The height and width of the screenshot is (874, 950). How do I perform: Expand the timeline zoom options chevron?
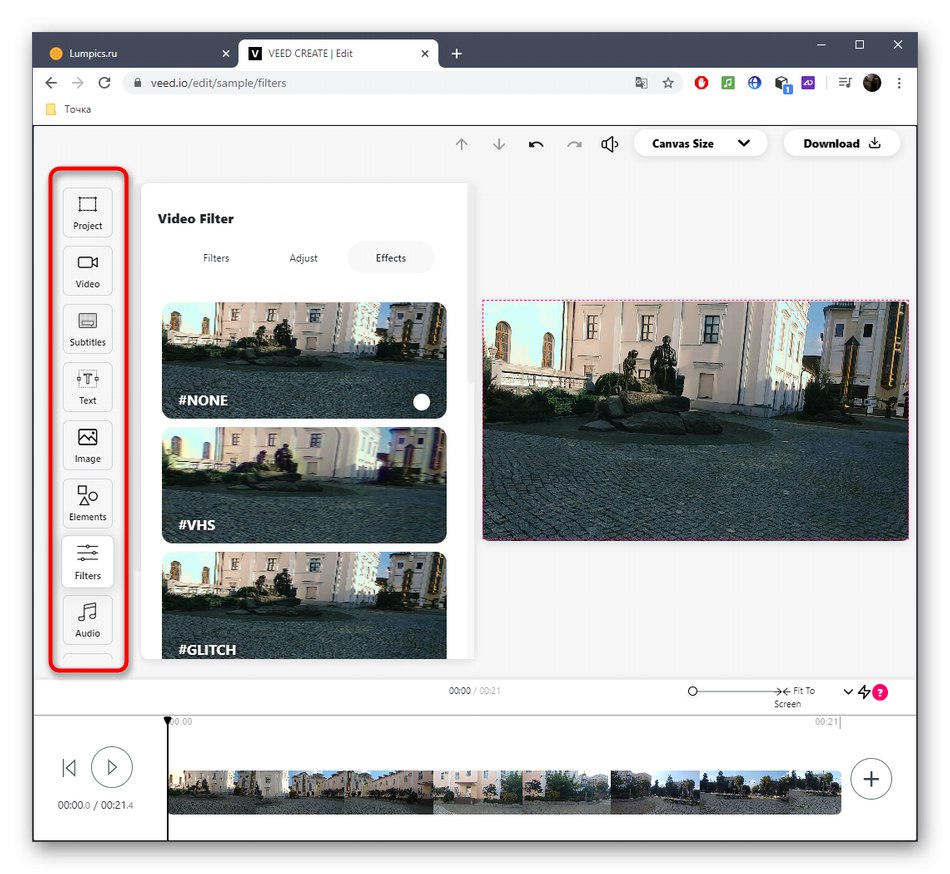tap(848, 692)
